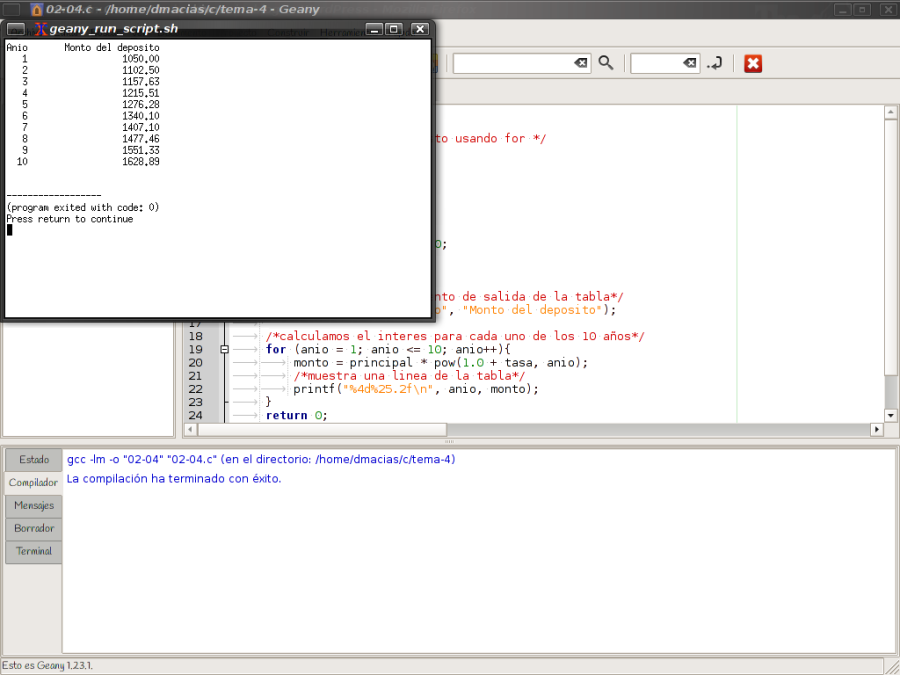
Task: Clear the search field using its clear icon
Action: point(580,63)
